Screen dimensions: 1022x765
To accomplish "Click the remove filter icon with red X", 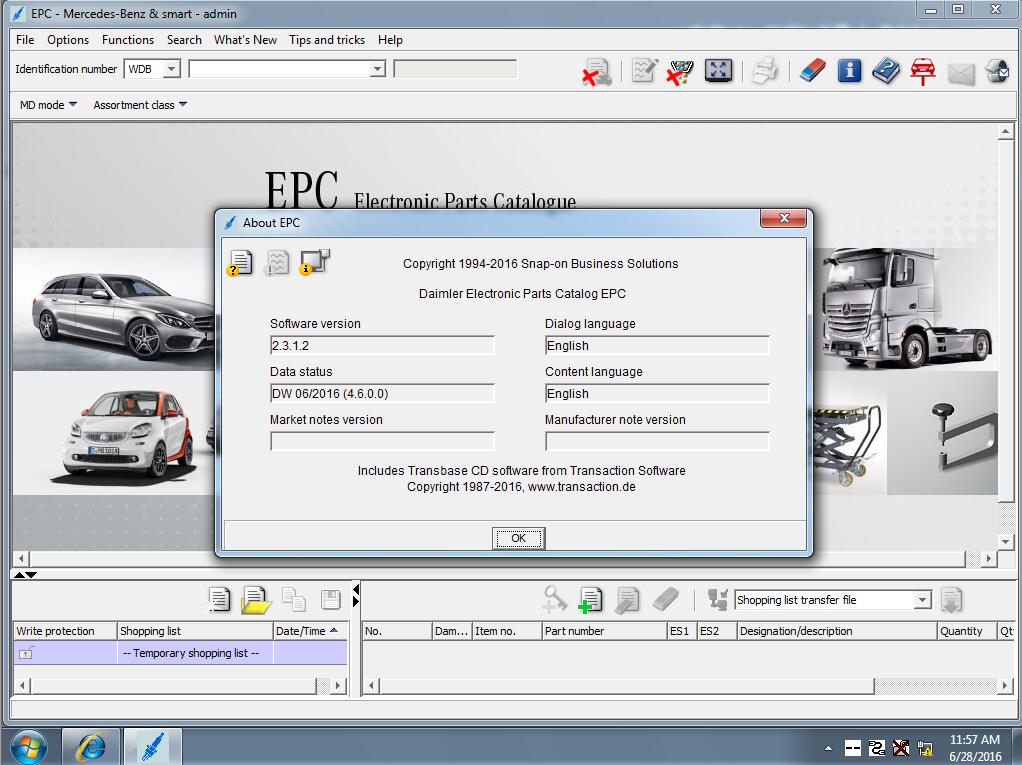I will pyautogui.click(x=680, y=72).
